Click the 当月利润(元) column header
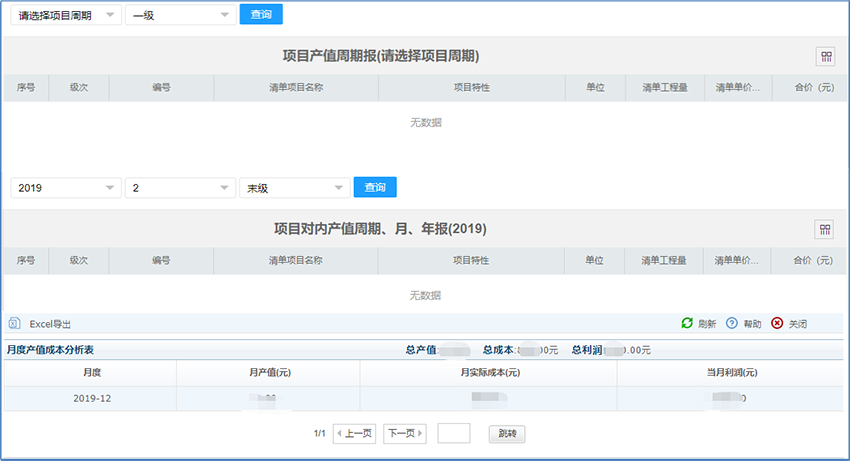The height and width of the screenshot is (461, 850). pos(730,373)
